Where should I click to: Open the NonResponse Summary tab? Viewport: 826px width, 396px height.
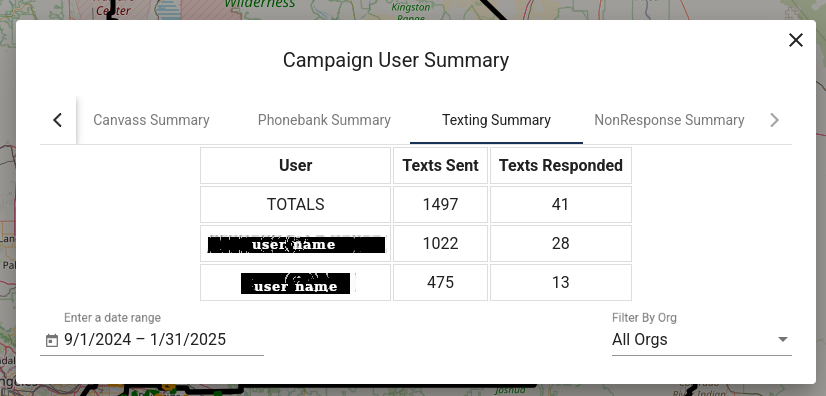coord(669,120)
